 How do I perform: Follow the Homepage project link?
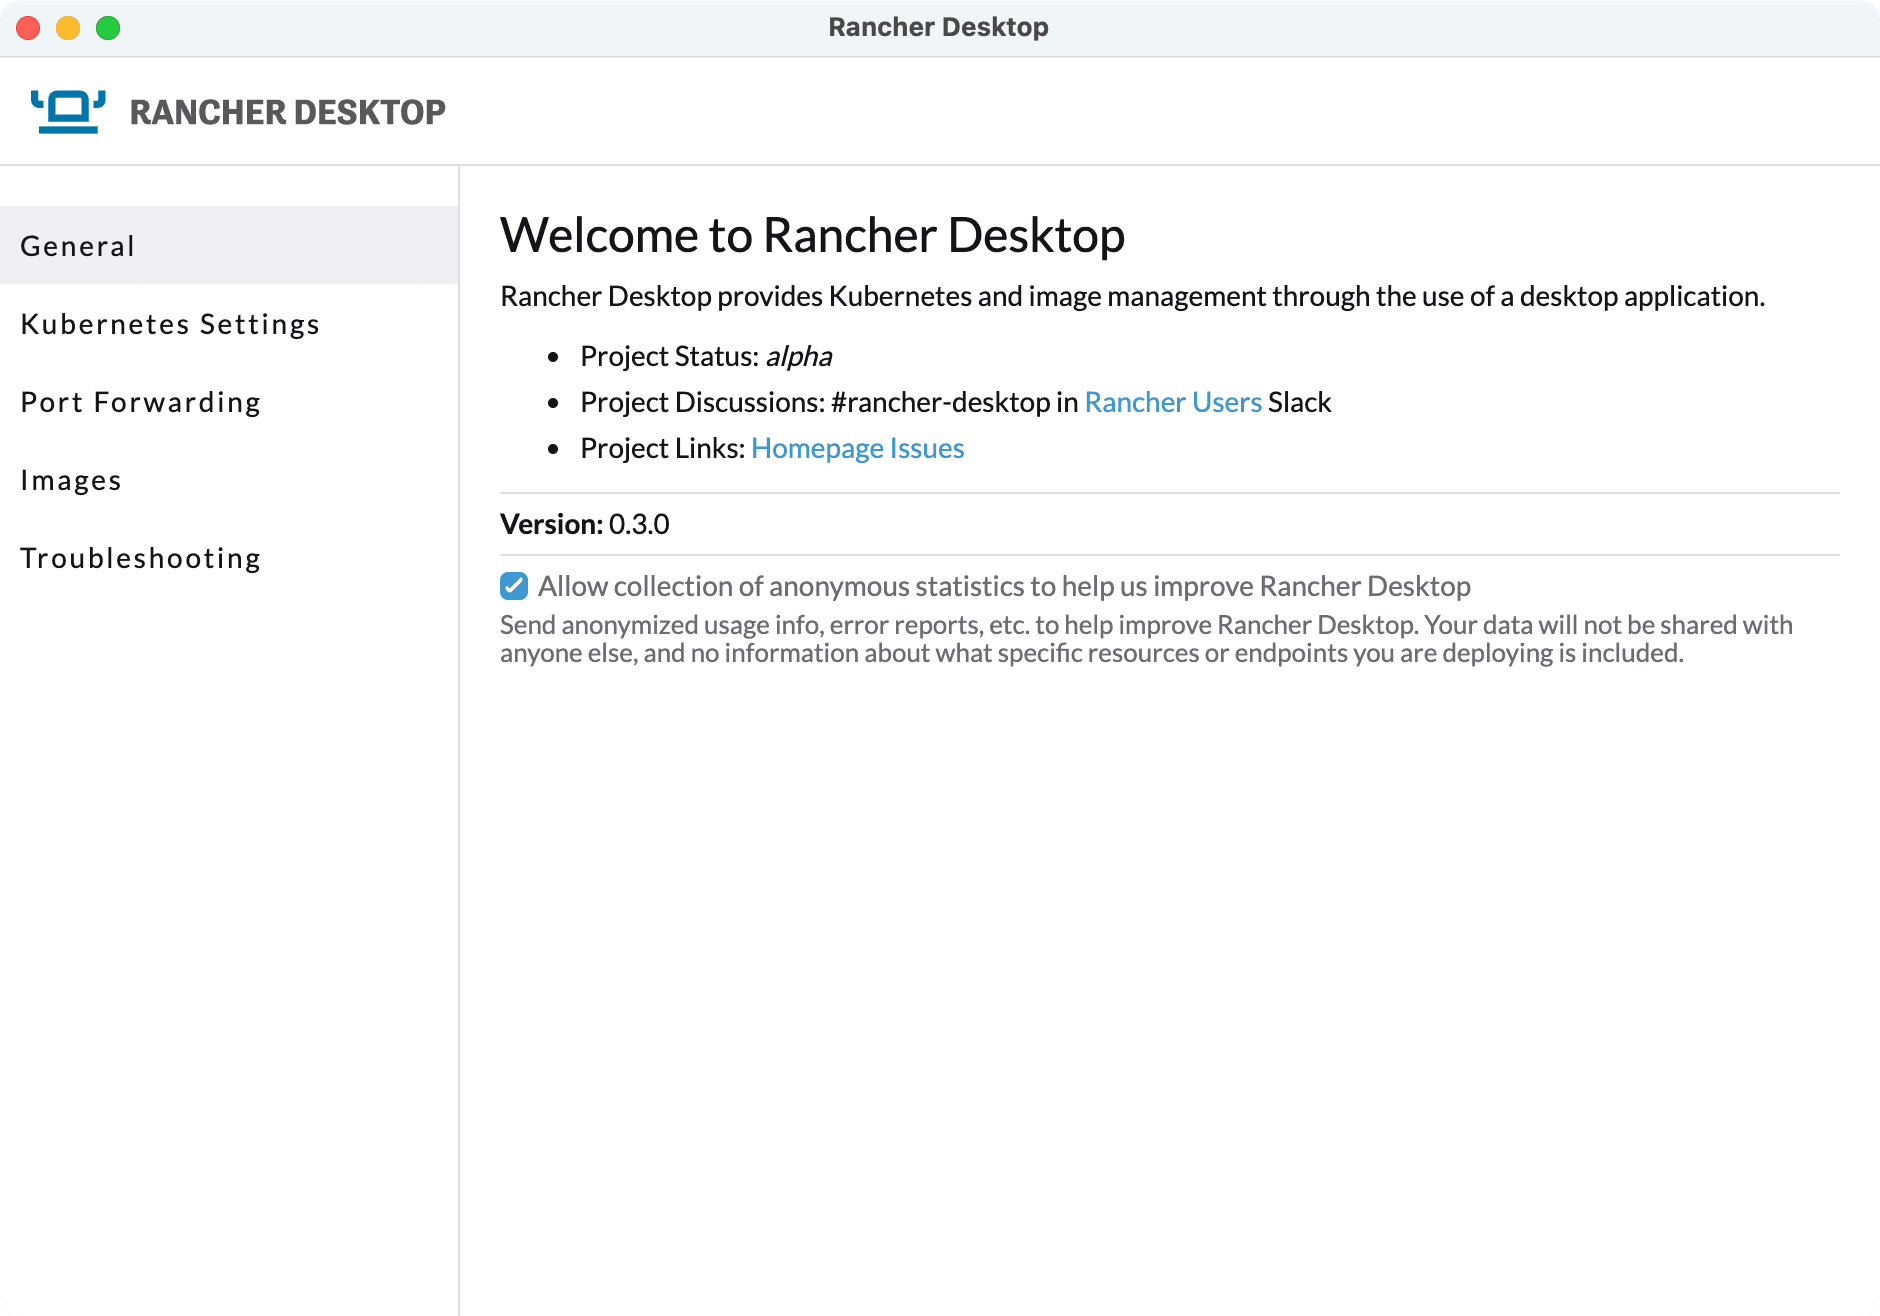click(817, 448)
